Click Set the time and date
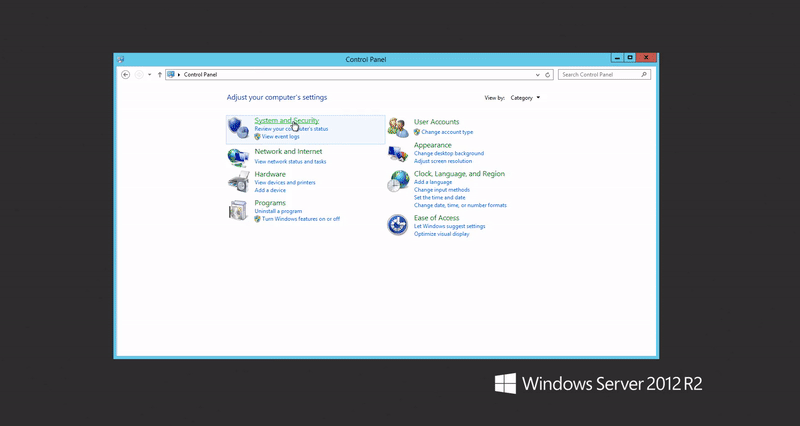The image size is (800, 426). [x=439, y=197]
